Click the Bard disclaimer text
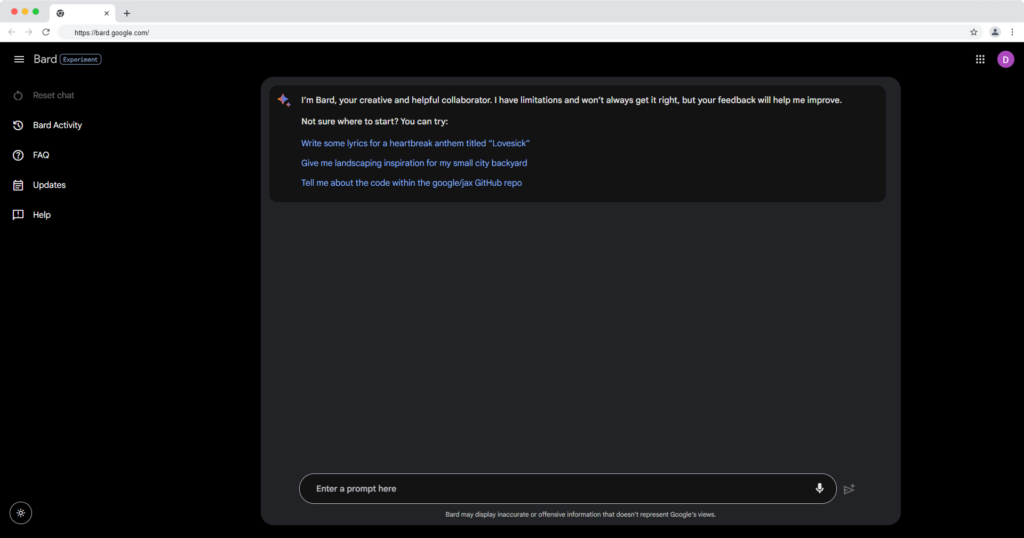The width and height of the screenshot is (1024, 538). click(x=581, y=514)
